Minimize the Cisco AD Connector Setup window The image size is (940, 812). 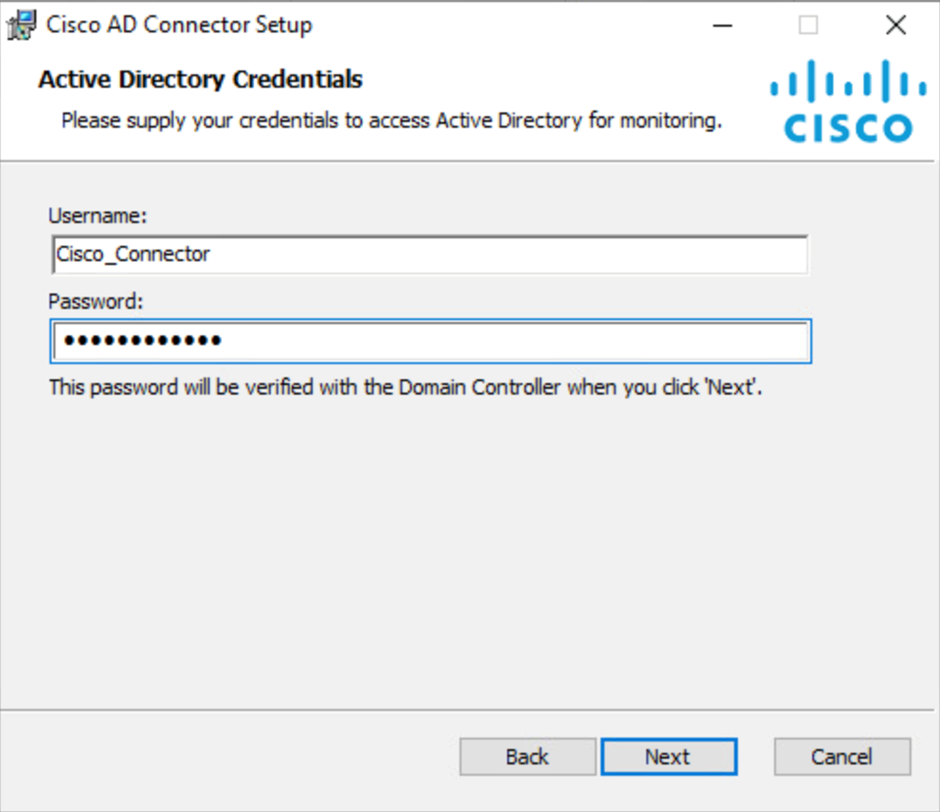click(722, 25)
